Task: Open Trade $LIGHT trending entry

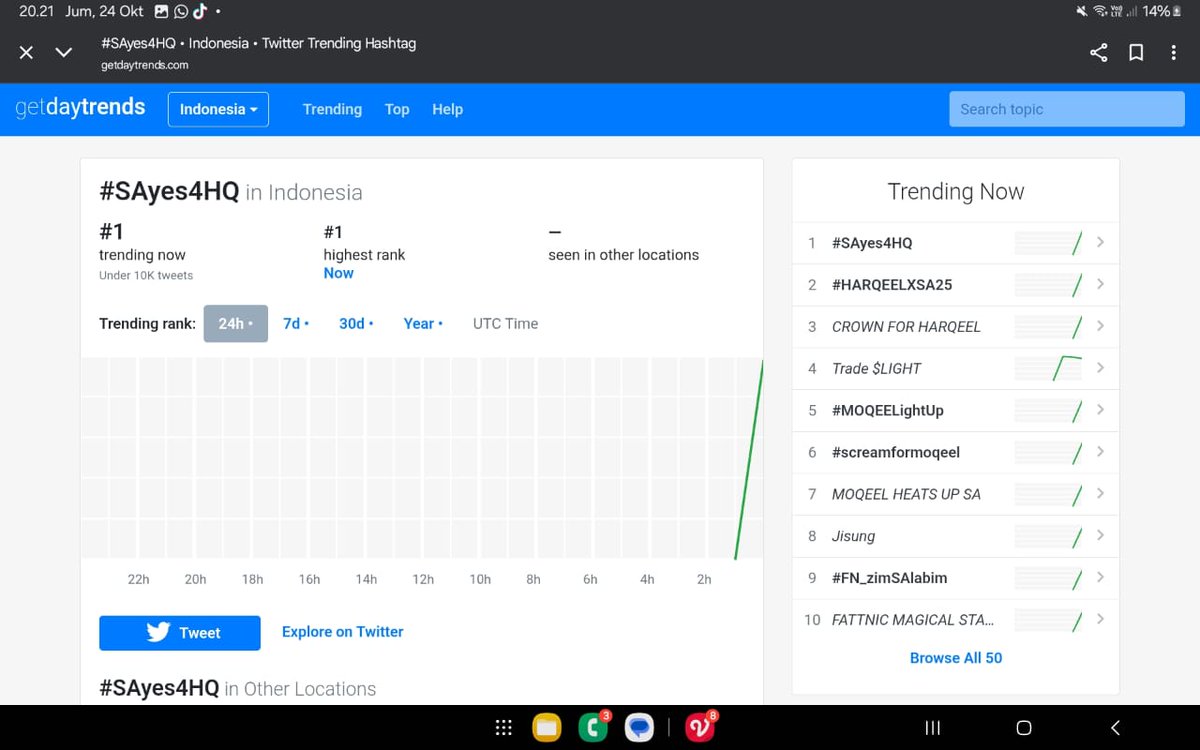Action: (876, 368)
